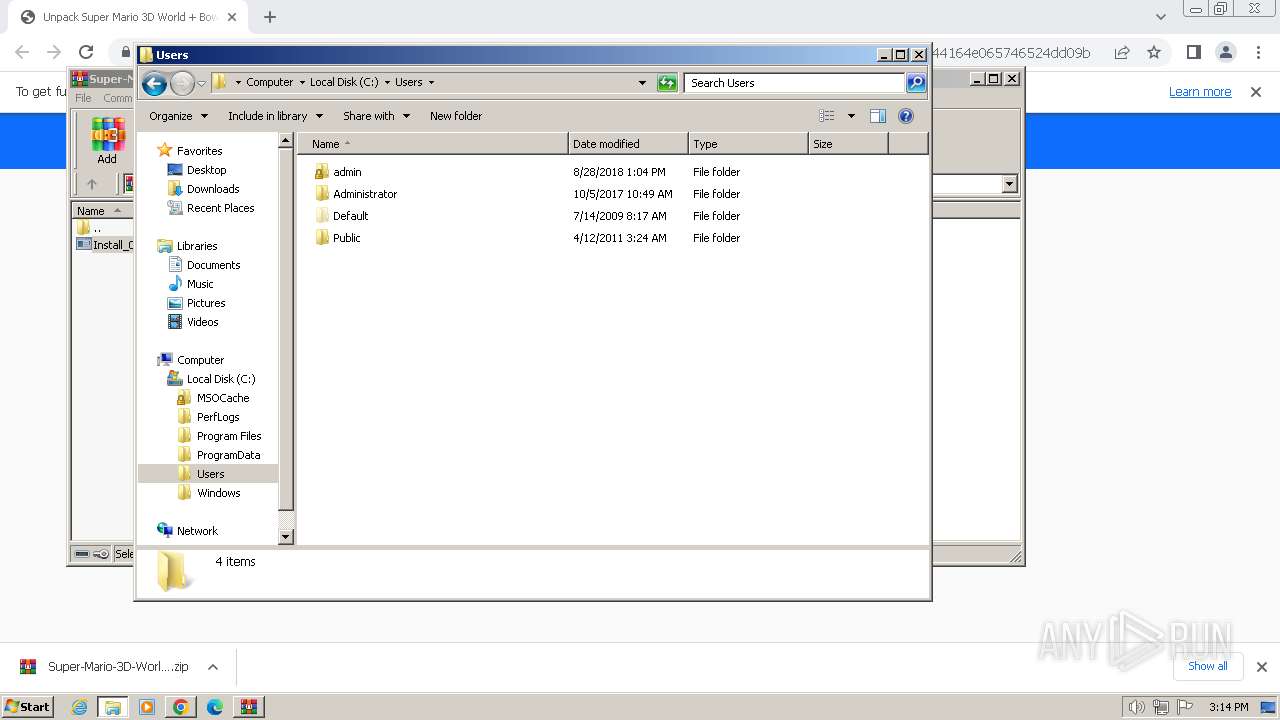Open Share with dropdown

pos(376,116)
